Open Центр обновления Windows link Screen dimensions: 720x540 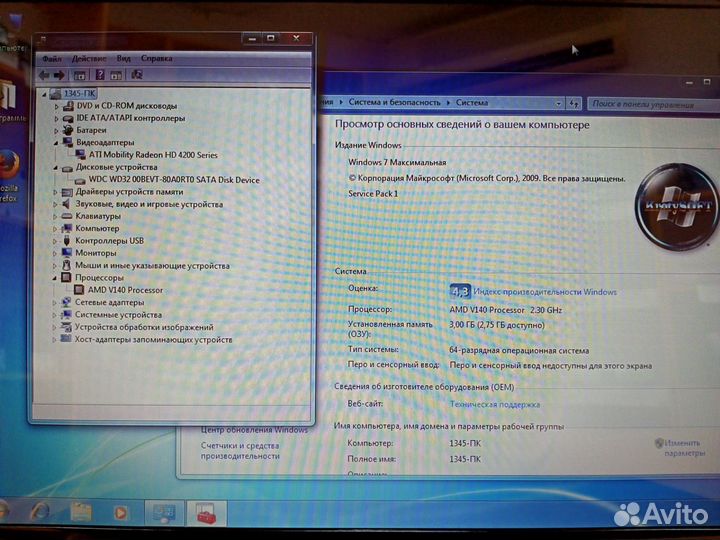pos(254,430)
